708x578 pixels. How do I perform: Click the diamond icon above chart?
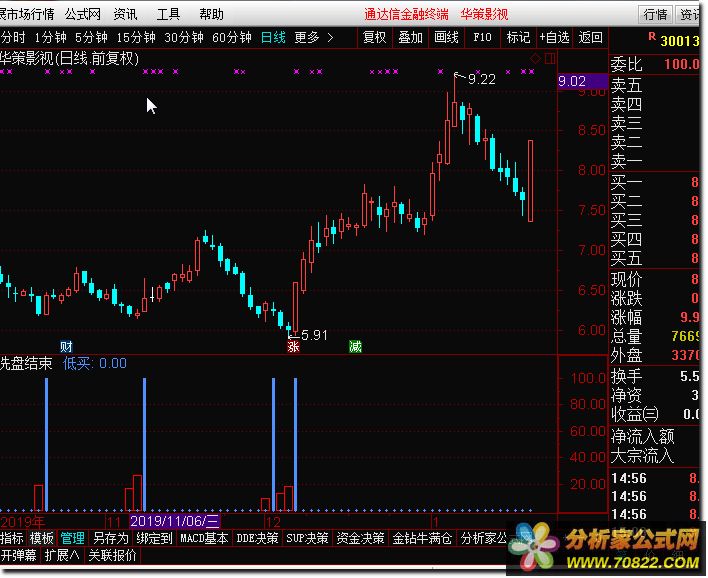(536, 58)
